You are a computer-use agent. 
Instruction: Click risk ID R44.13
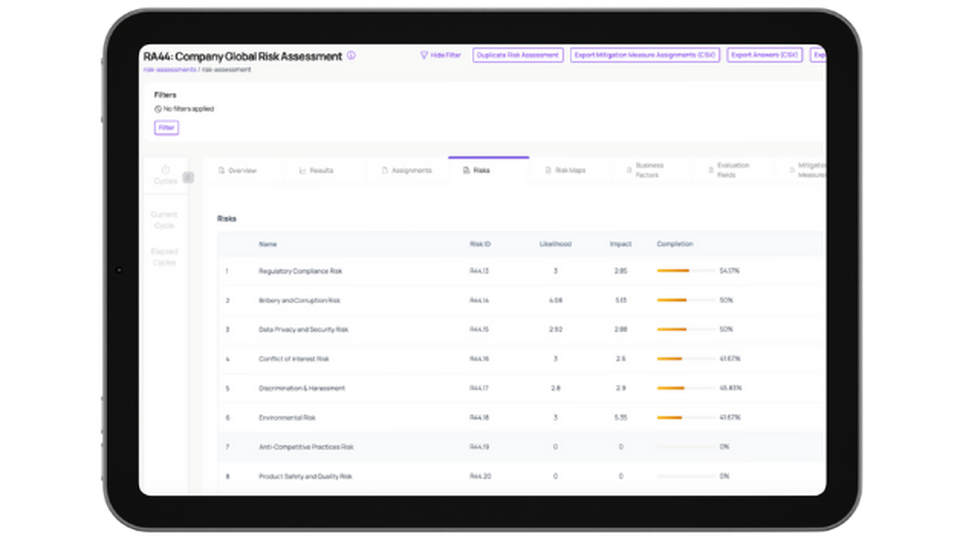tap(479, 271)
